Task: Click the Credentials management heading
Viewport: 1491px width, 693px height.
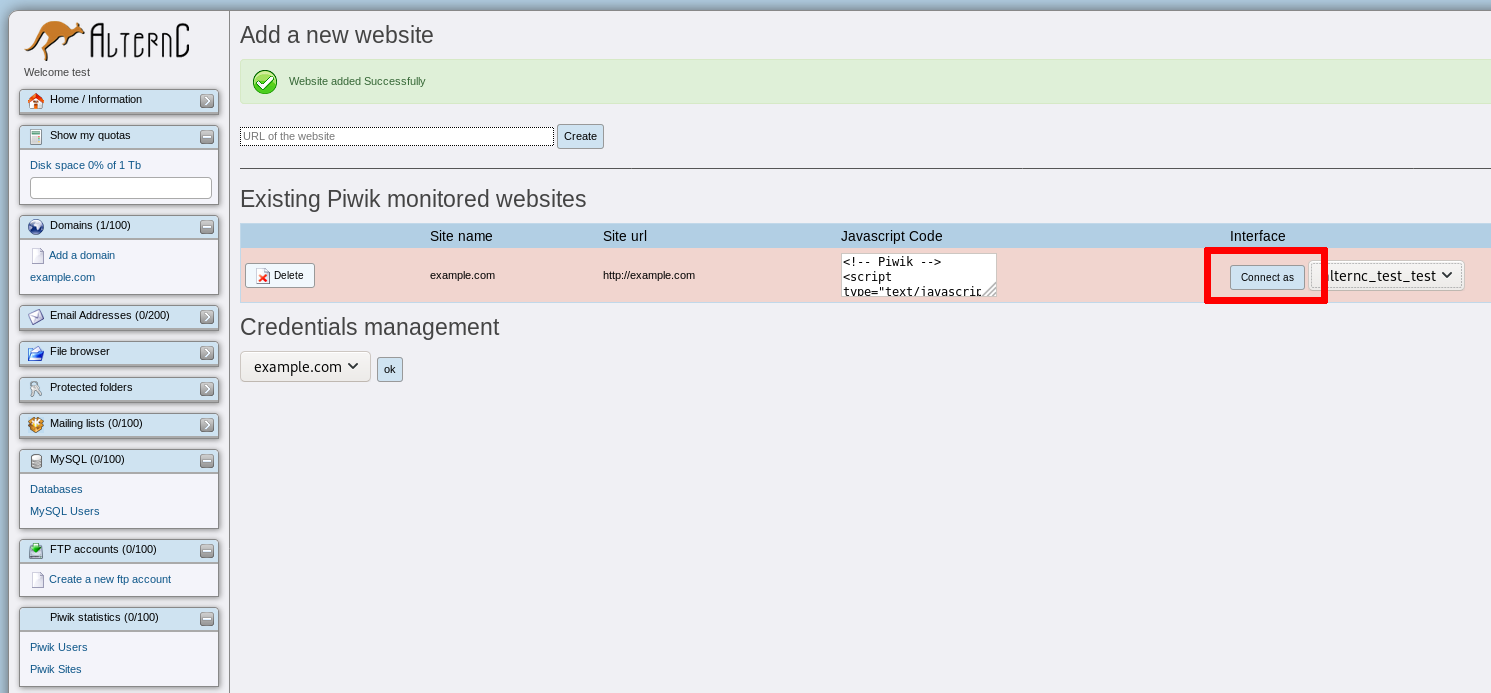Action: click(369, 327)
